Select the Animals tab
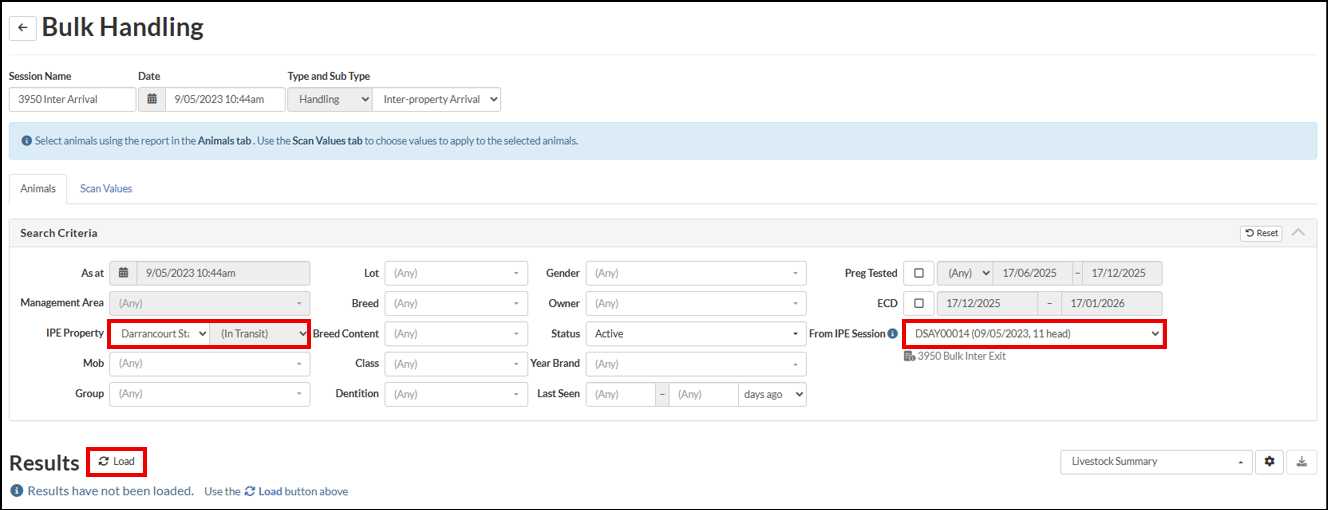This screenshot has width=1328, height=510. click(38, 188)
